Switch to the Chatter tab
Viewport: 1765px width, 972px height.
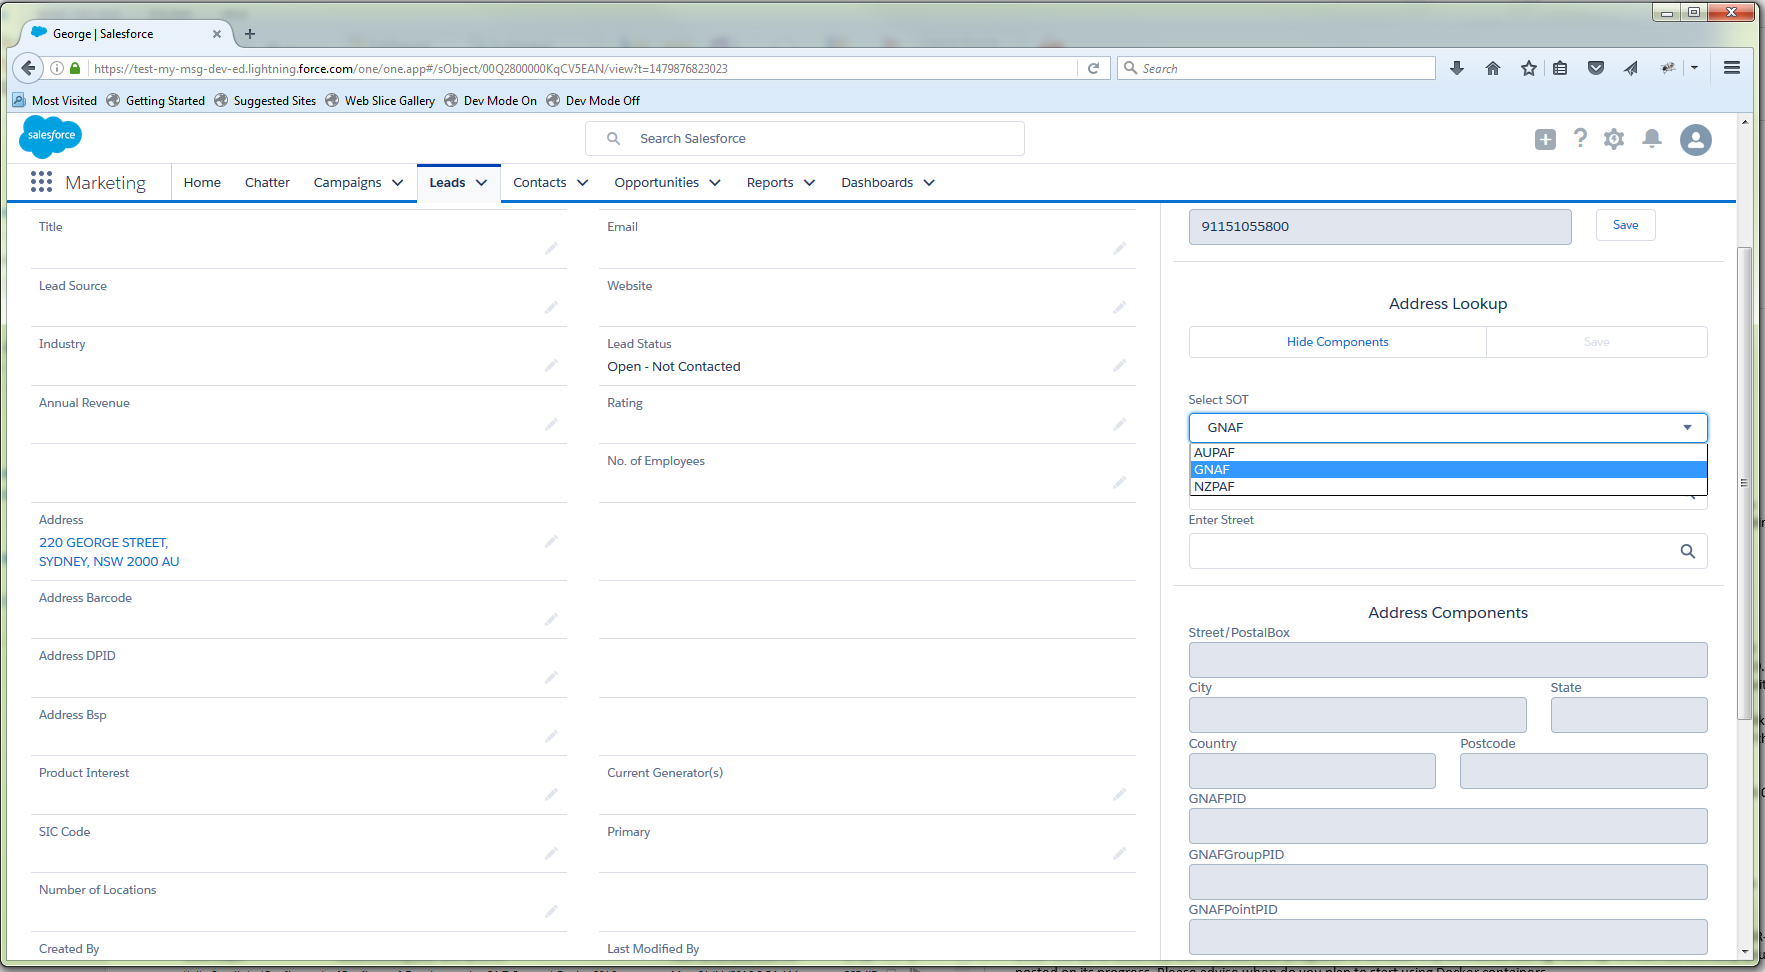pyautogui.click(x=266, y=182)
